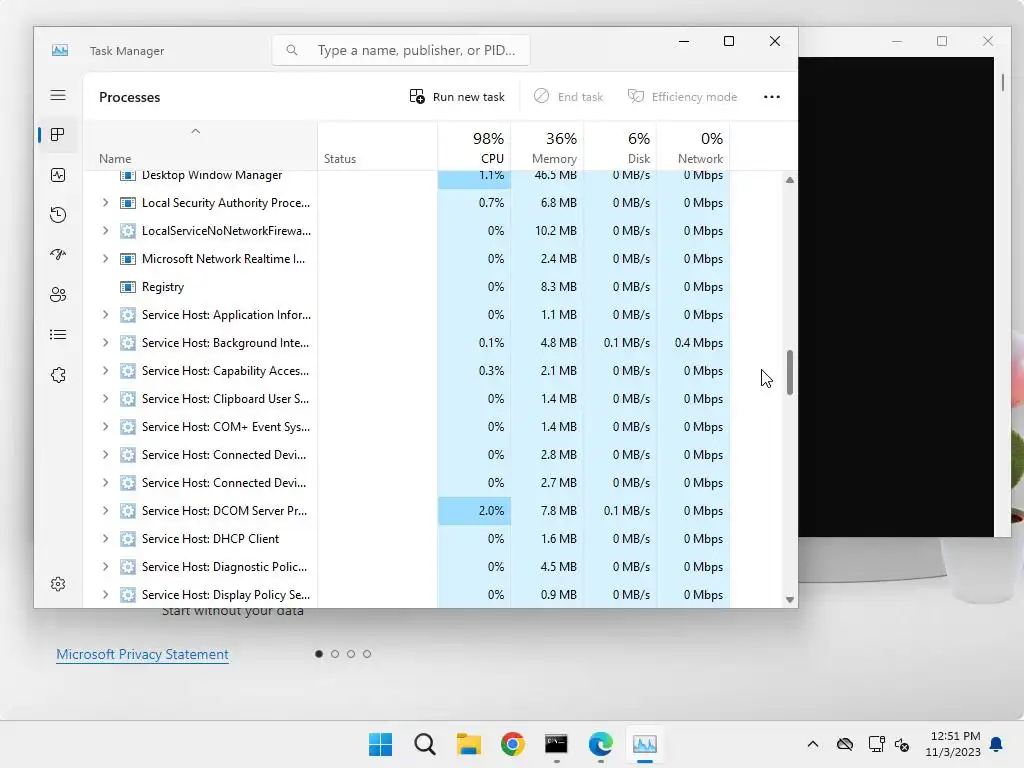The width and height of the screenshot is (1024, 768).
Task: Sort by the CPU column header
Action: [474, 146]
